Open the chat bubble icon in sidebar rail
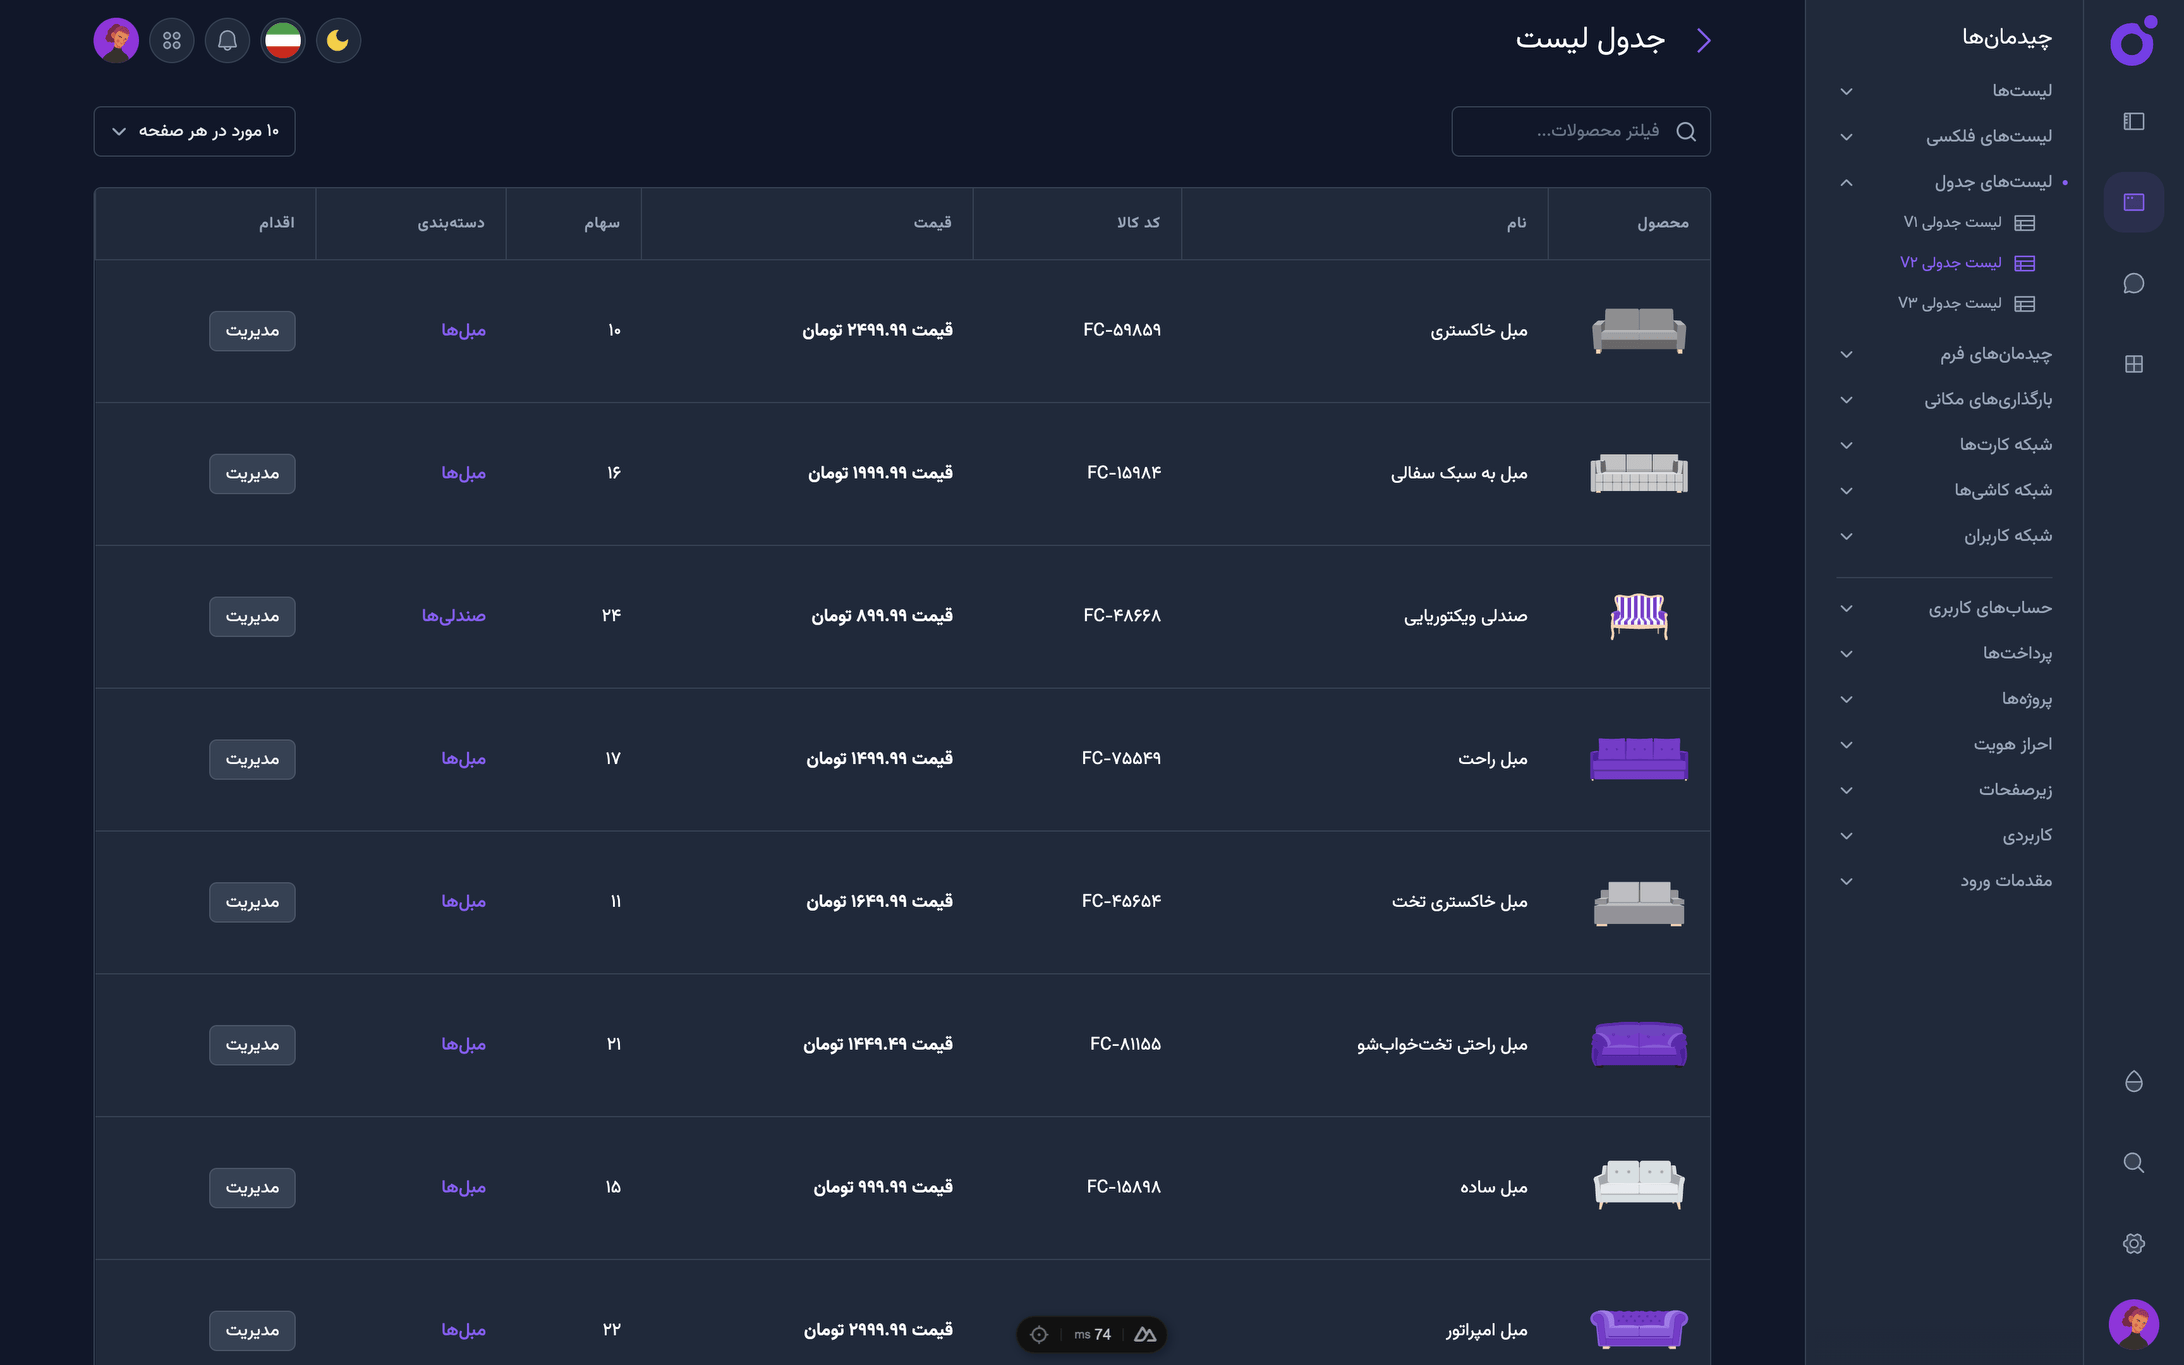 (x=2133, y=284)
